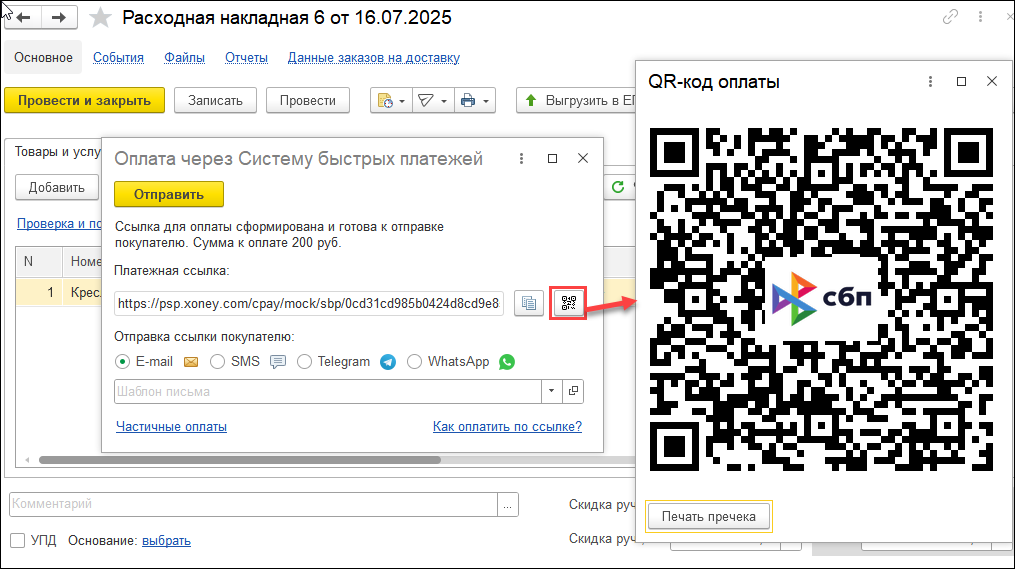1015x569 pixels.
Task: Expand the Шаблон письма dropdown arrow
Action: point(552,391)
